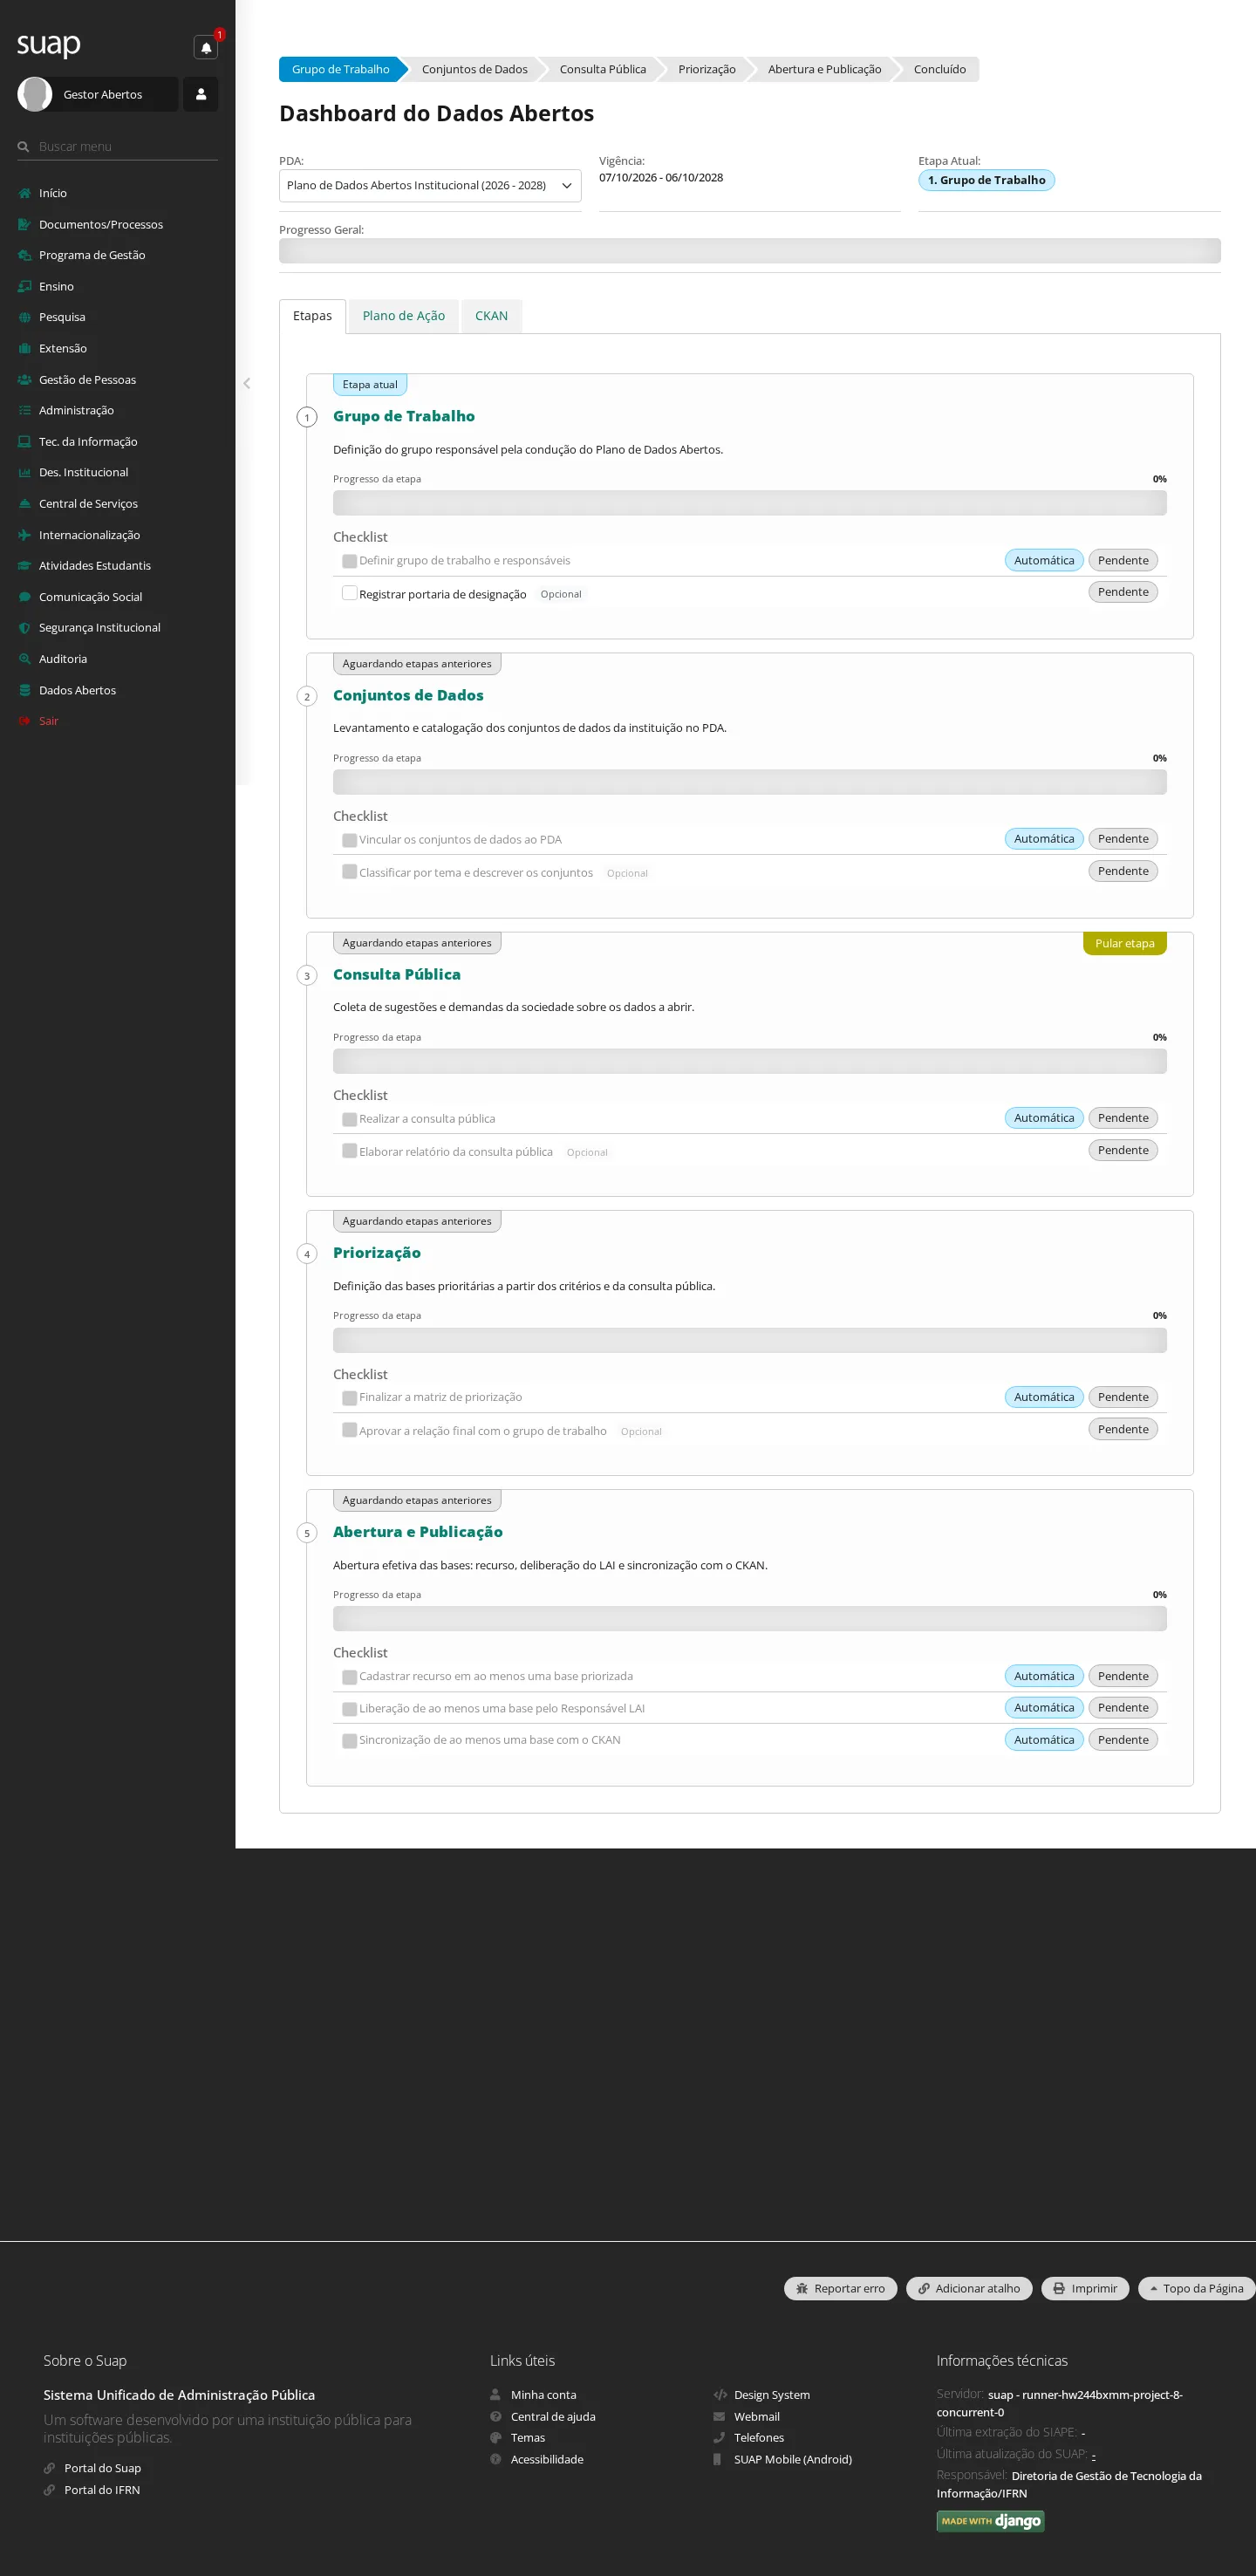Screen dimensions: 1256x2576
Task: Open the notifications bell icon
Action: (206, 47)
